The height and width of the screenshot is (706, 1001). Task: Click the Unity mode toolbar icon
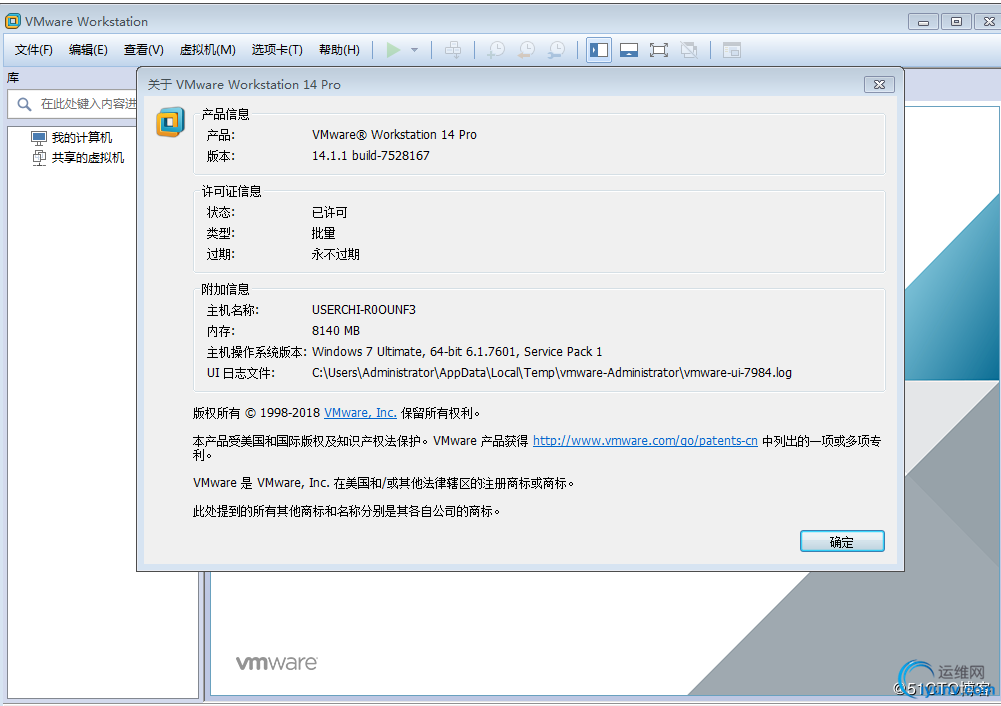pyautogui.click(x=689, y=50)
